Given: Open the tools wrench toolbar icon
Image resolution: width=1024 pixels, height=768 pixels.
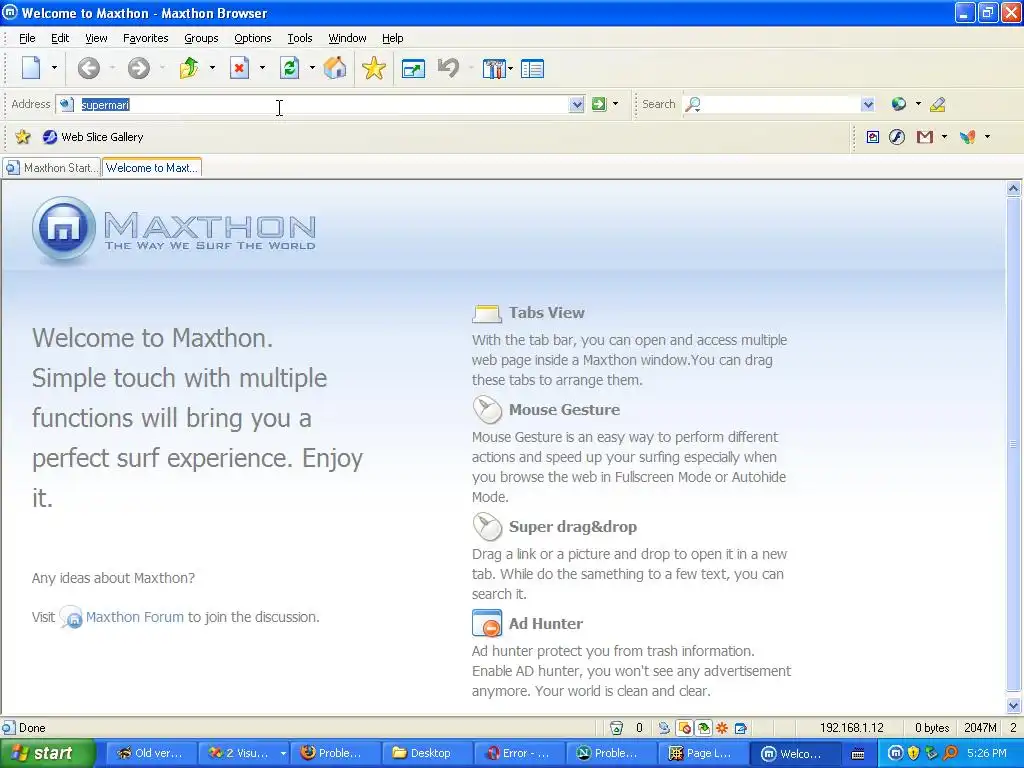Looking at the screenshot, I should coord(494,69).
